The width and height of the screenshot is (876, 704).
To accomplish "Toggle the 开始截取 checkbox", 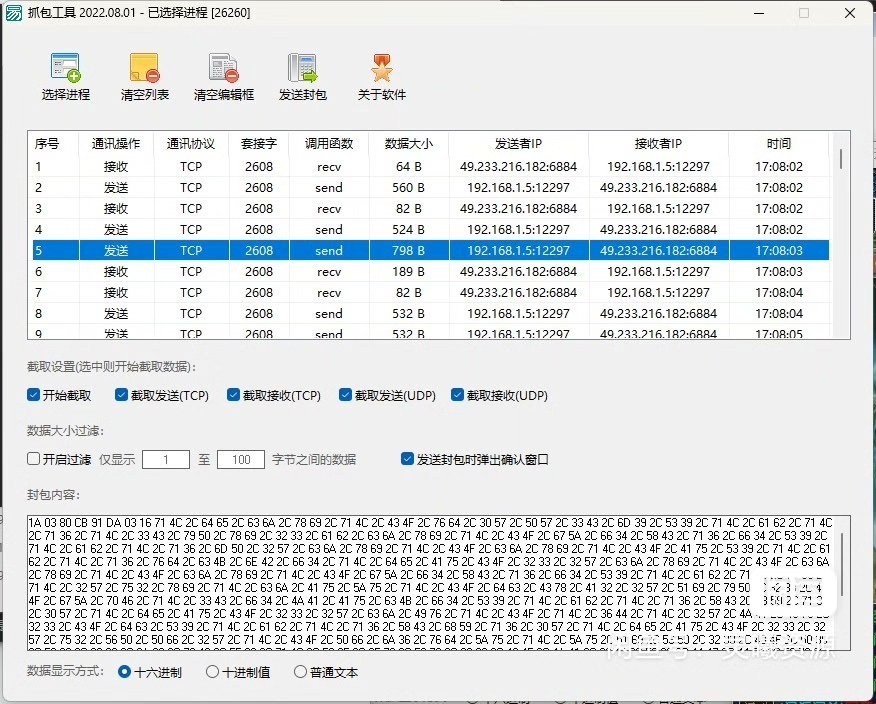I will pos(34,395).
